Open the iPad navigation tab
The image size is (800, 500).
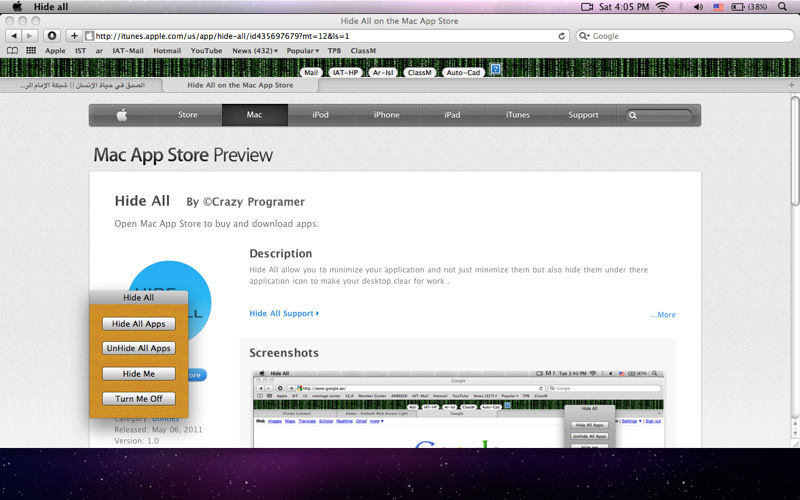point(452,115)
